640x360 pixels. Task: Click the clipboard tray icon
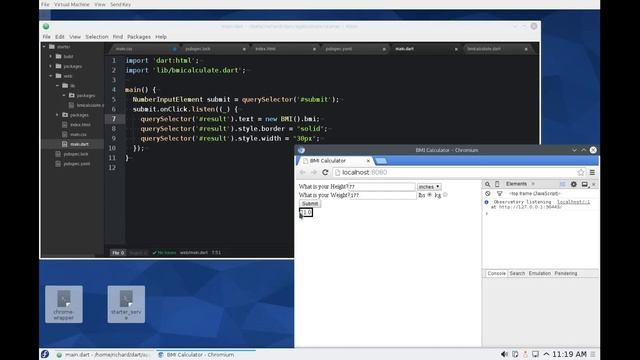pyautogui.click(x=515, y=354)
